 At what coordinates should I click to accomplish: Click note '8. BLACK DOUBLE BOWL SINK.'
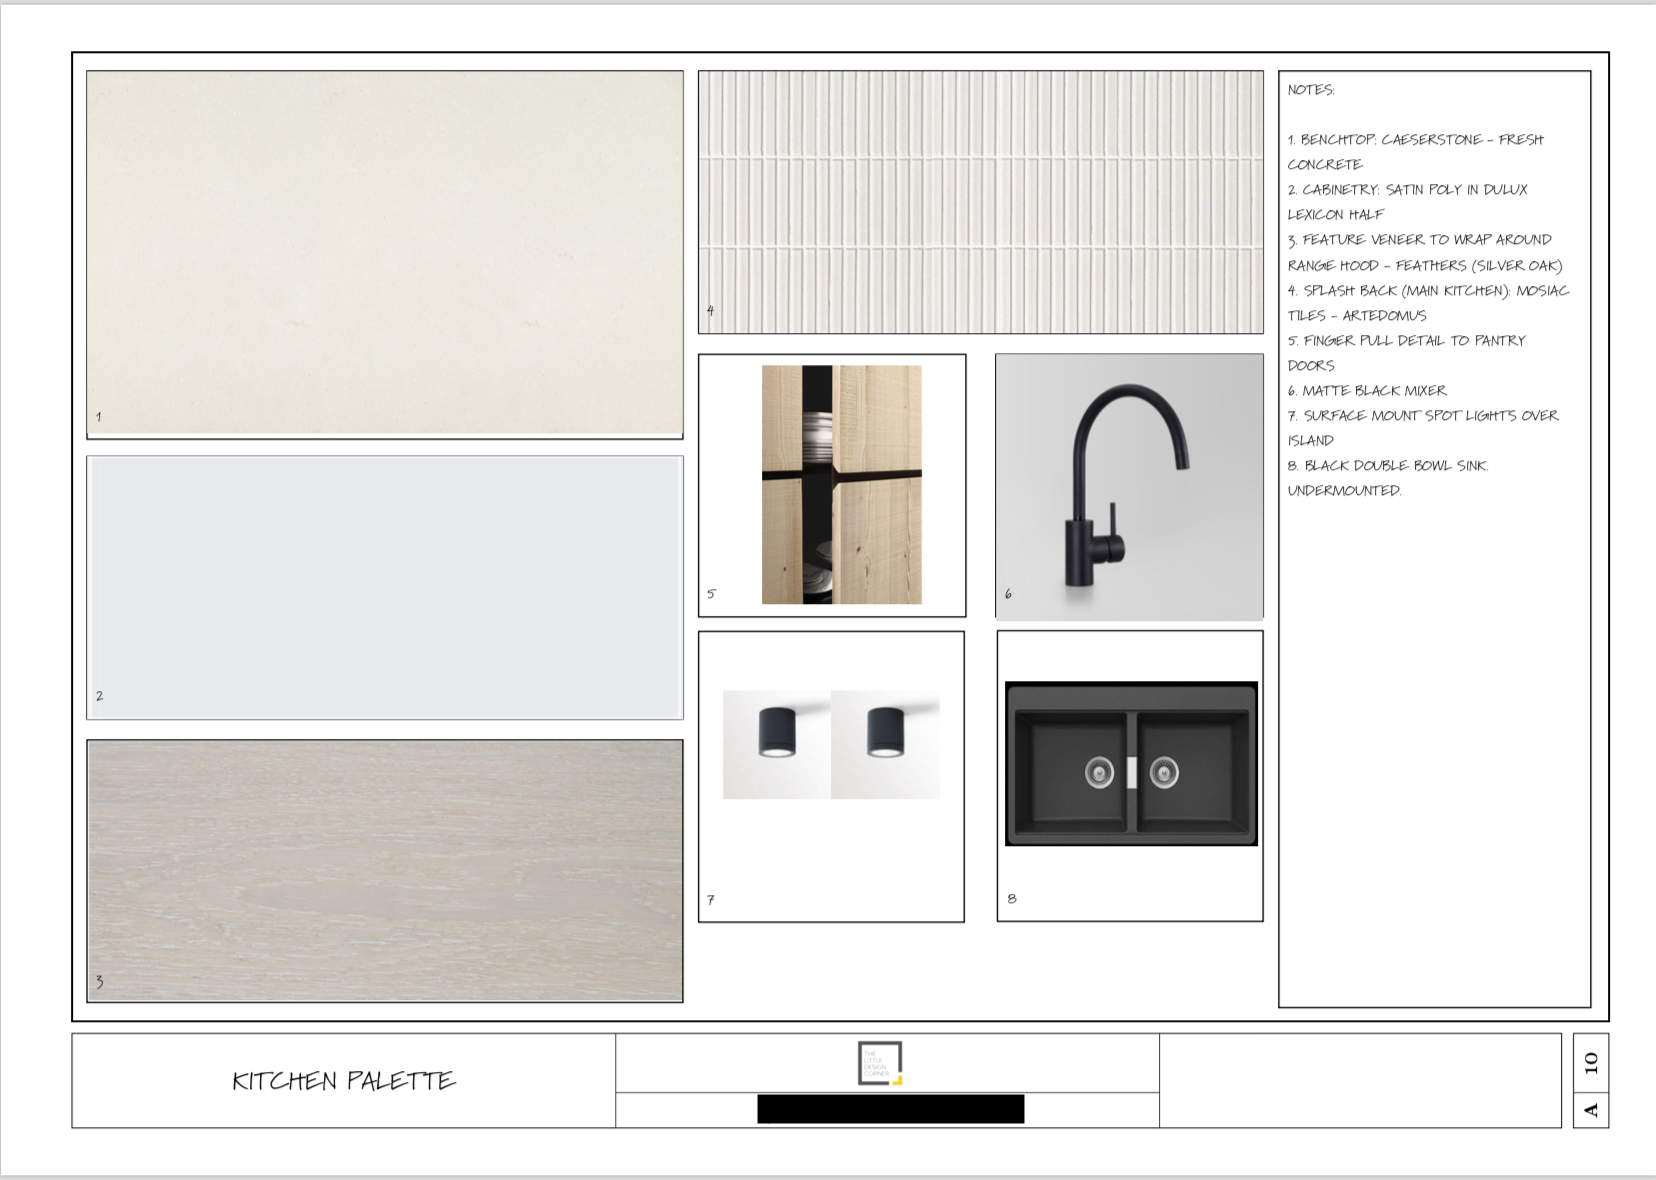(x=1388, y=466)
